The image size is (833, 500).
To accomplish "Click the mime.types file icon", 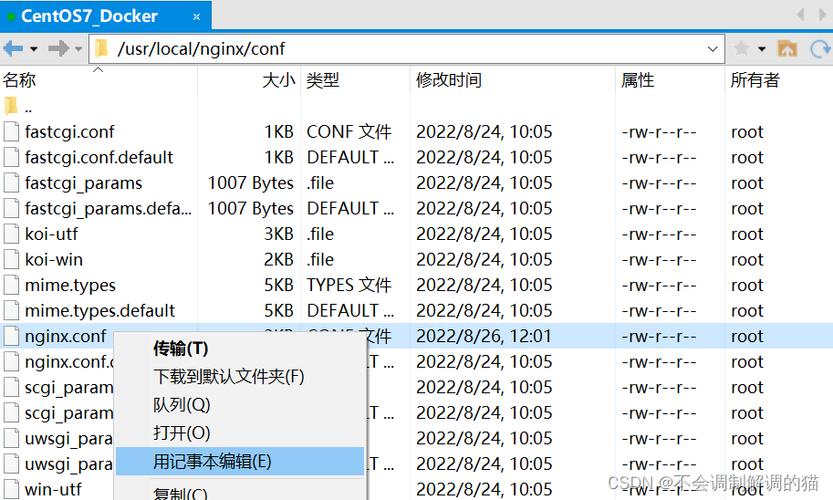I will 11,285.
